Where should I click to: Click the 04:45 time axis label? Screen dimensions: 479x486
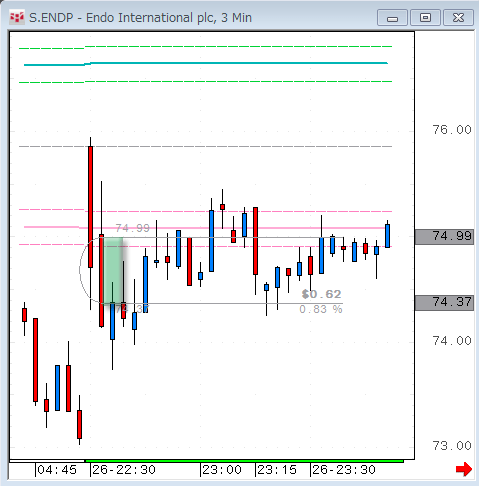pos(57,470)
